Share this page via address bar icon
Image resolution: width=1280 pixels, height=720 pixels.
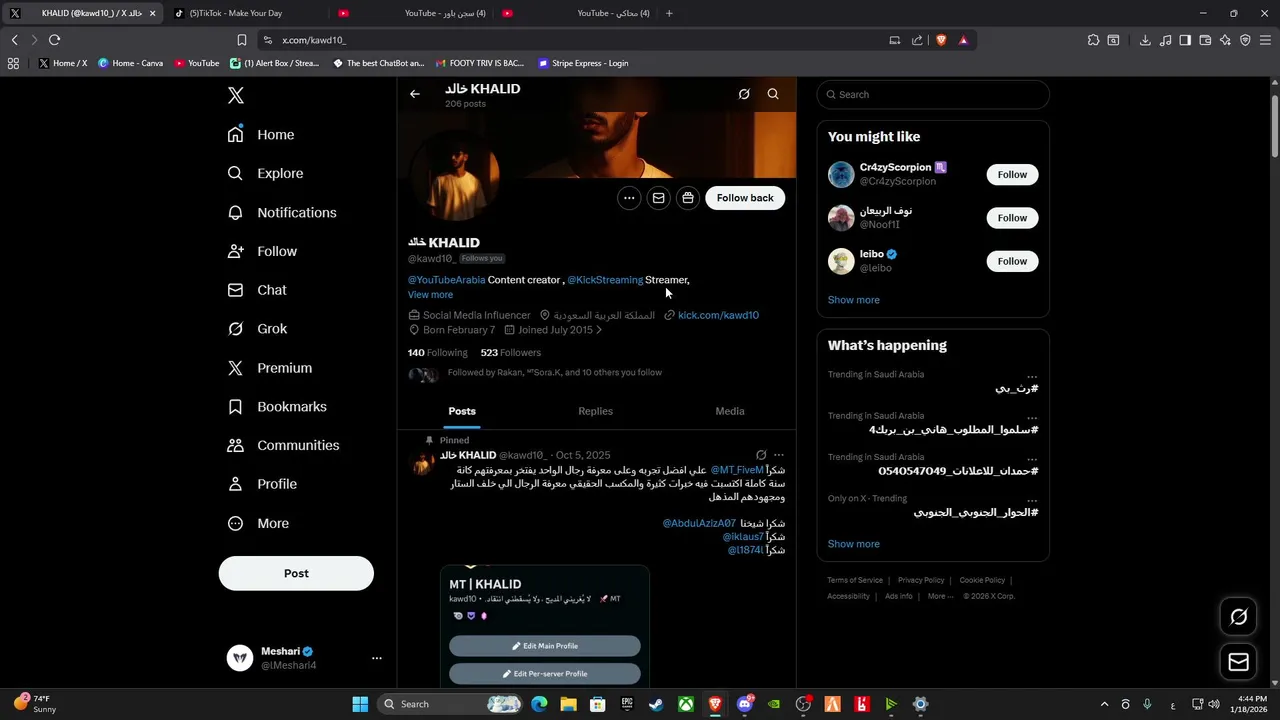coord(917,40)
